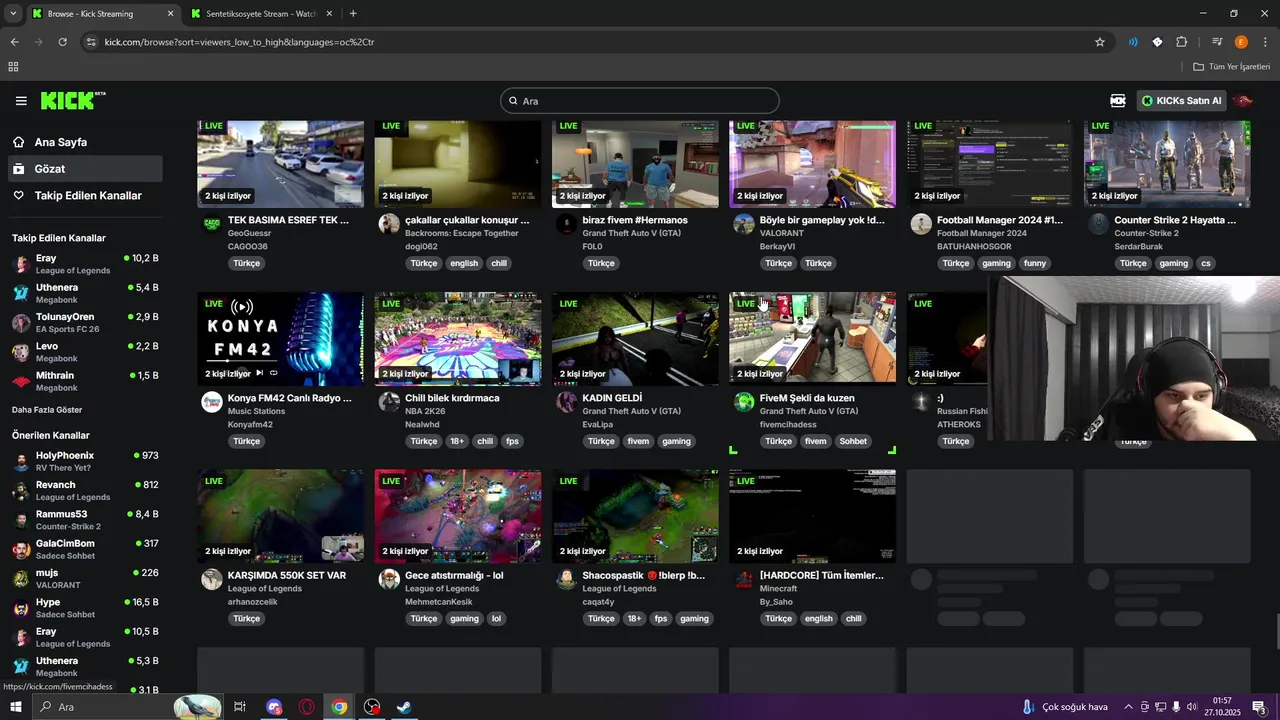Click FOL0 streamer avatar

click(566, 224)
